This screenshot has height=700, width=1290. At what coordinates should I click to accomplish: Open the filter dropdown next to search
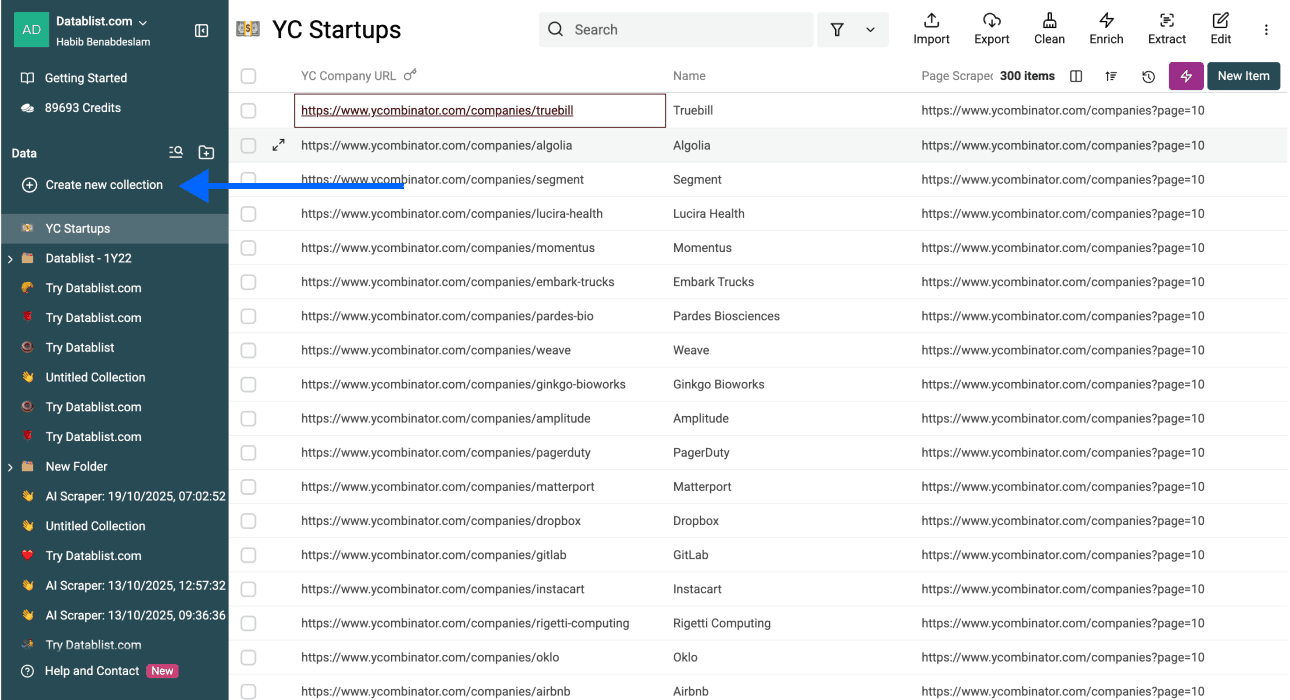click(853, 30)
